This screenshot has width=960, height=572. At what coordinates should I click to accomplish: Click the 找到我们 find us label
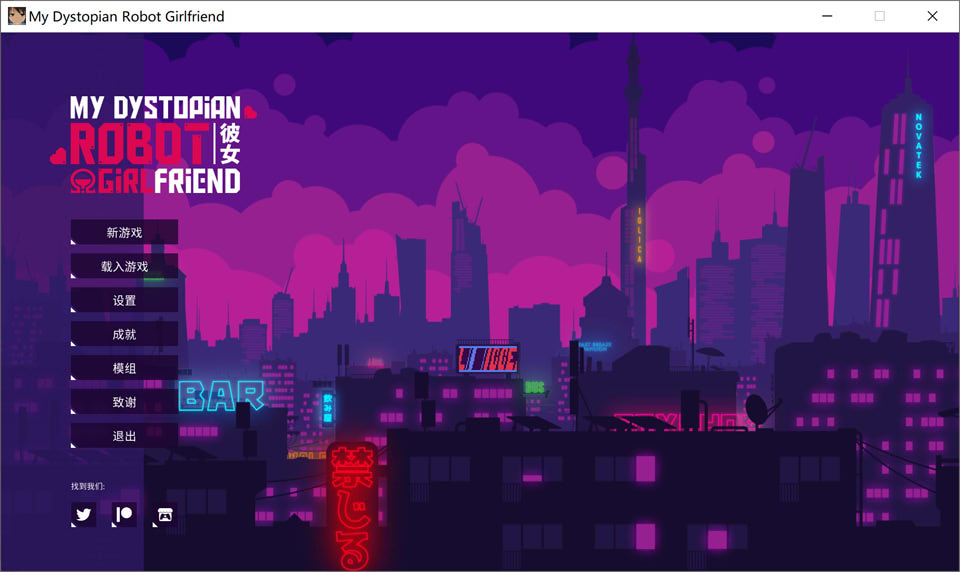tap(87, 486)
